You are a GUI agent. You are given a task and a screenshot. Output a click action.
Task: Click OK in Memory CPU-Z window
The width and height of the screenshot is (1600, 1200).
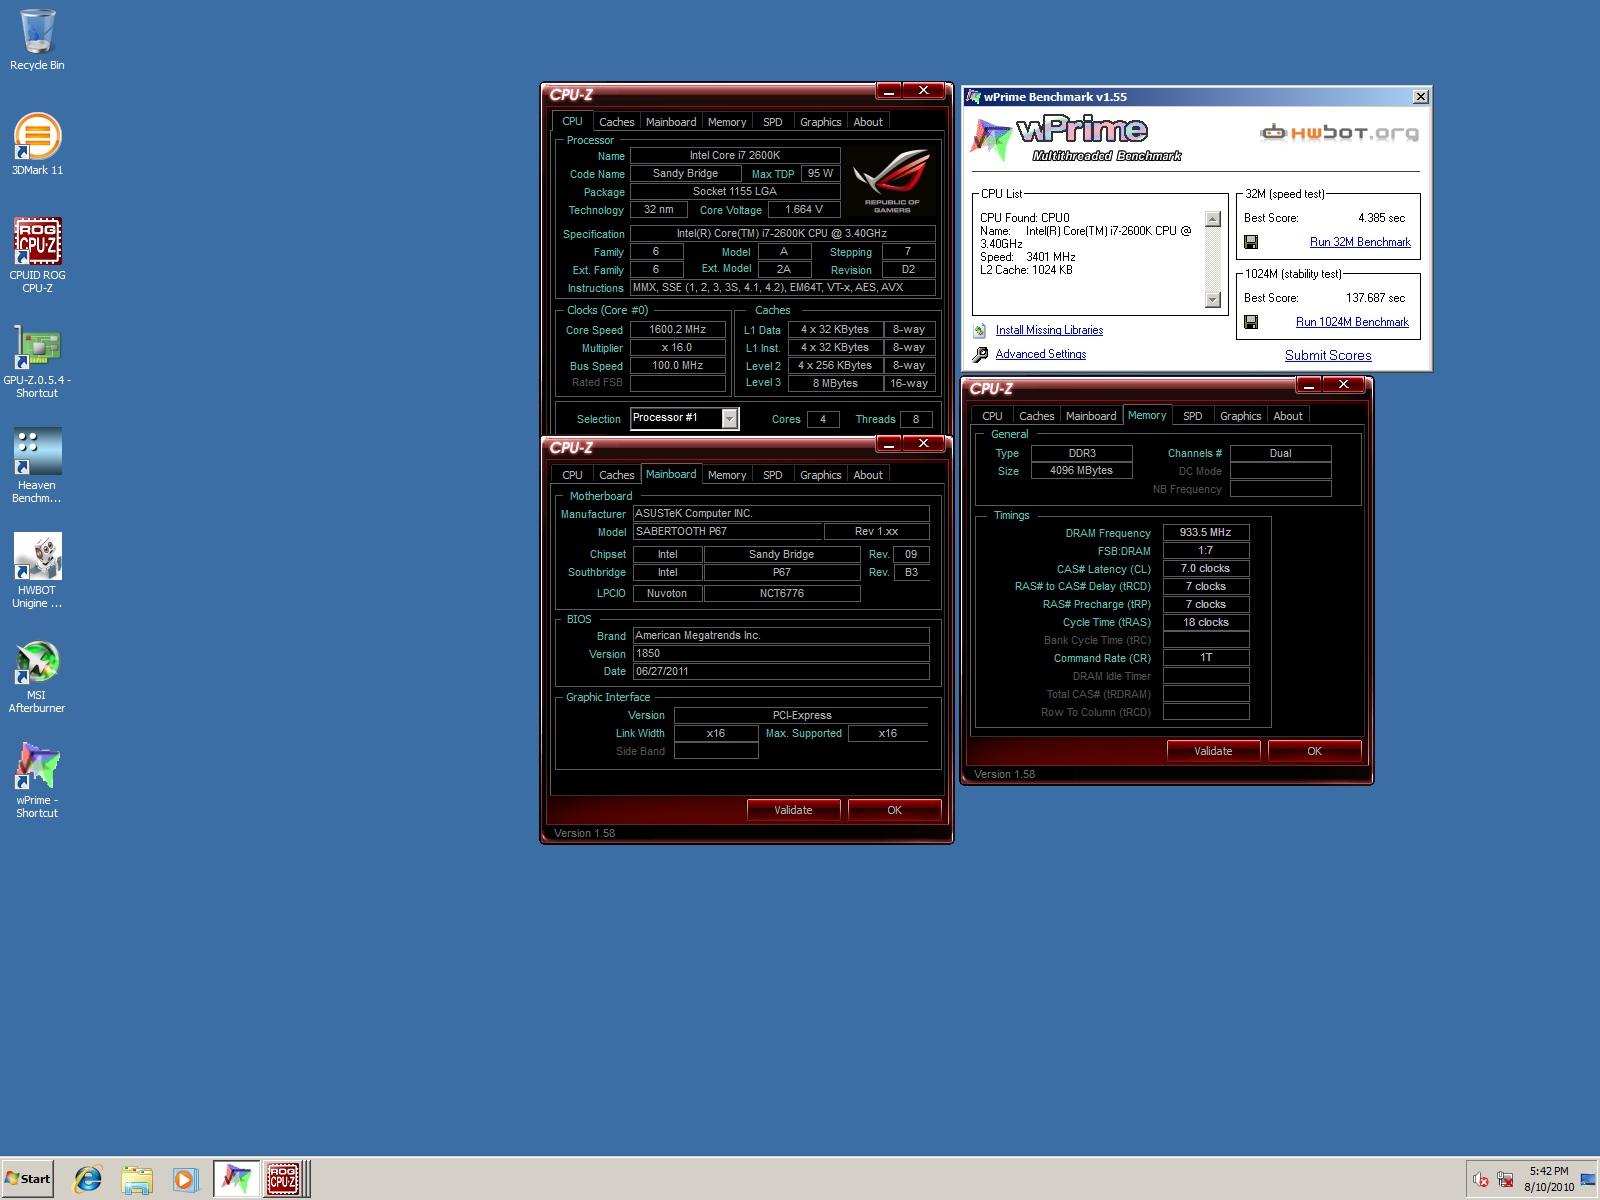pos(1314,751)
